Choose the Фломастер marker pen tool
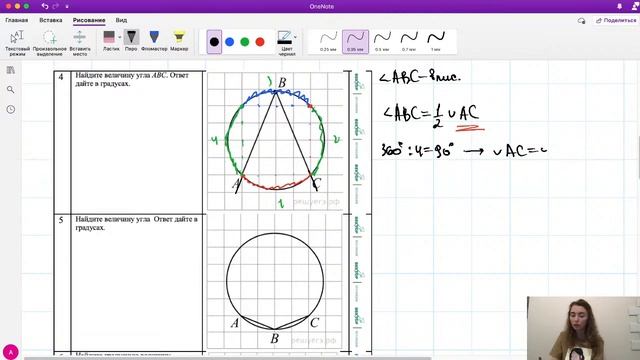 (x=154, y=41)
